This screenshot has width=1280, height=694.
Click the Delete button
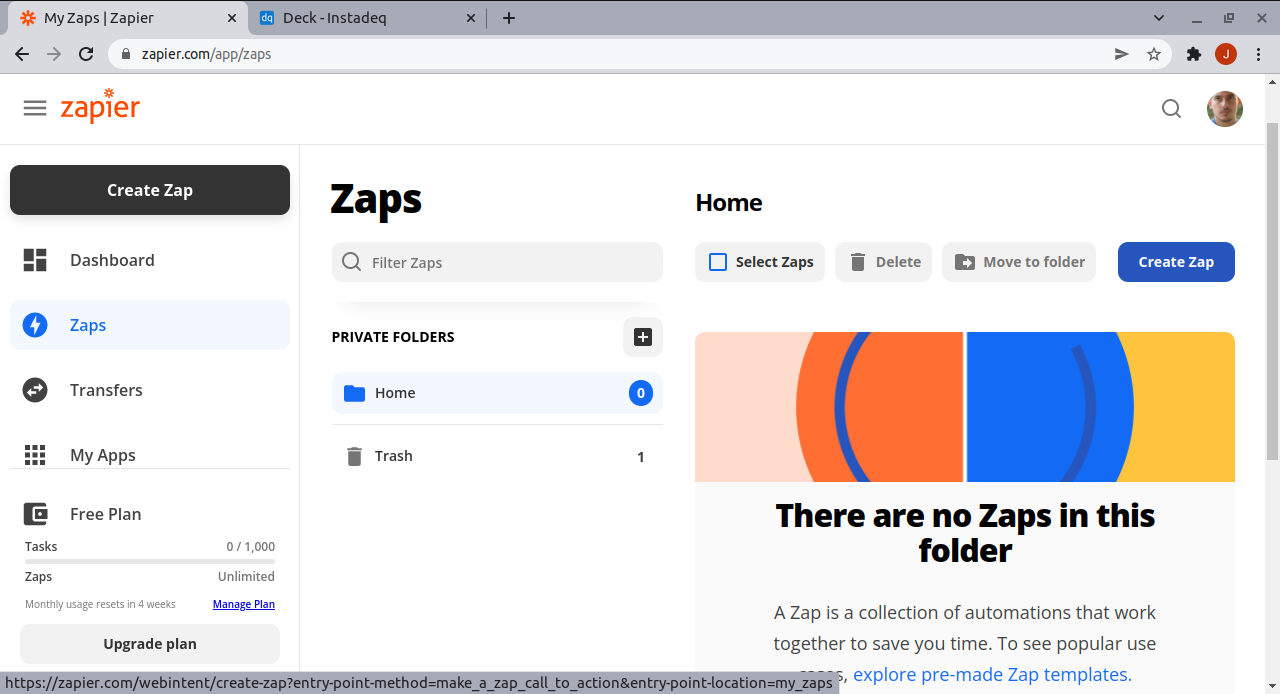[883, 262]
